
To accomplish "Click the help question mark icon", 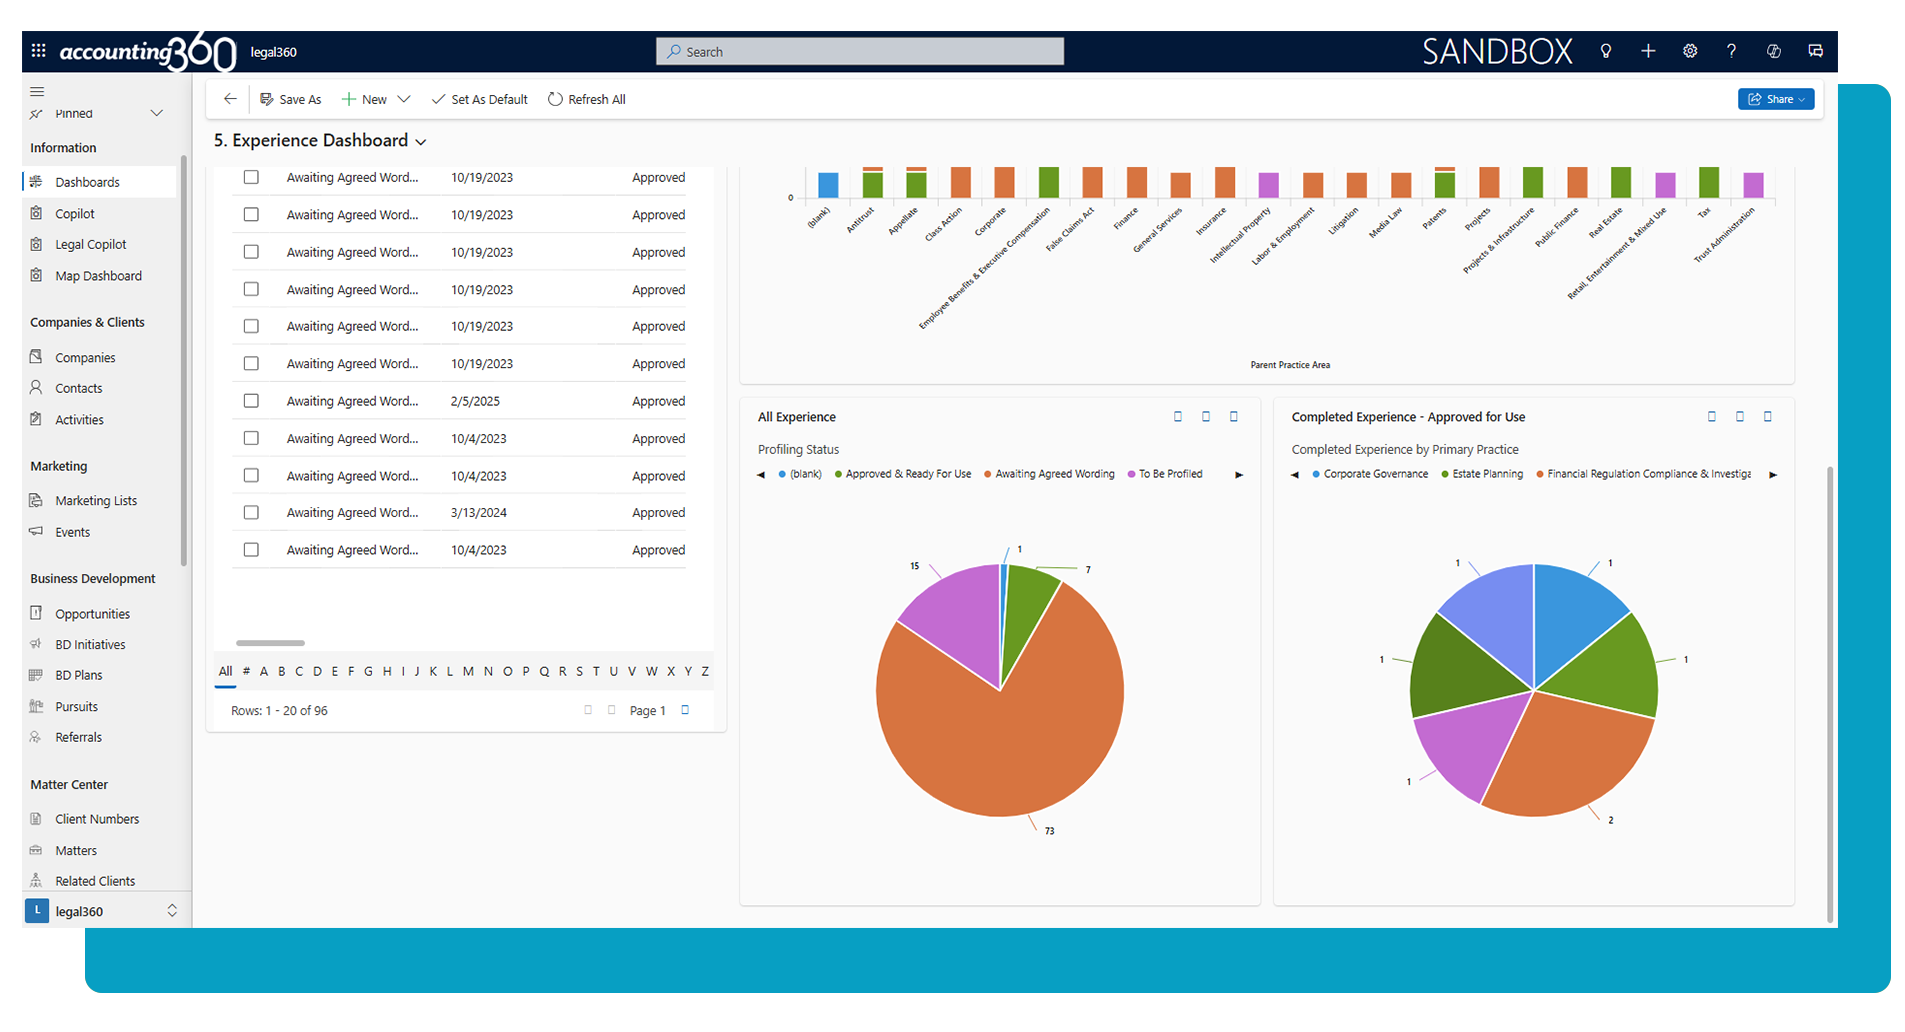I will (1731, 51).
